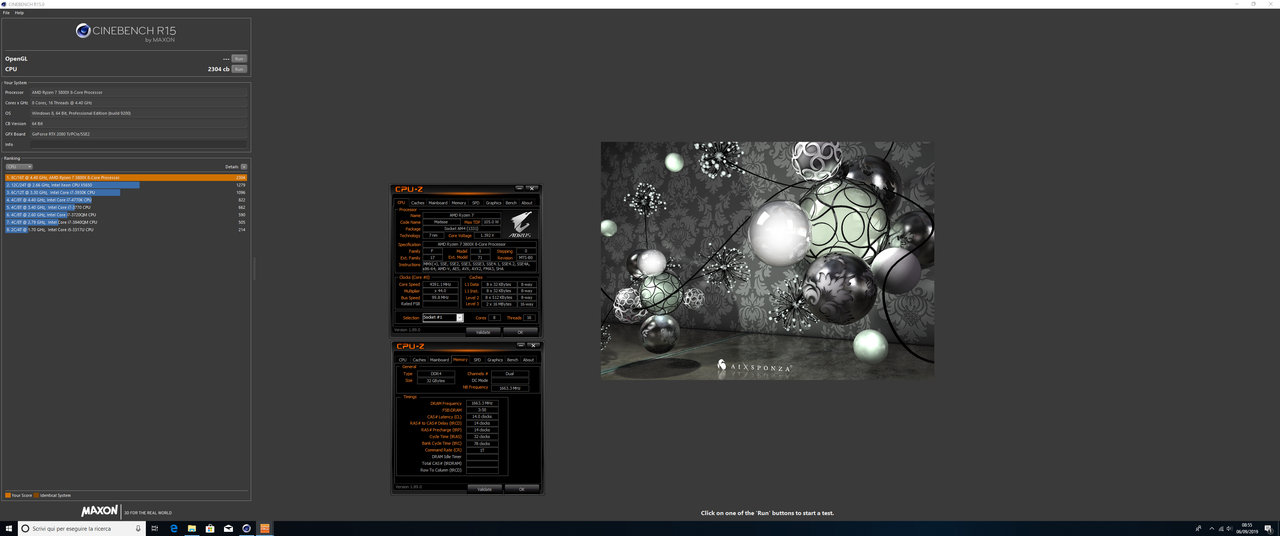1280x536 pixels.
Task: Select ranking row AMD Ryzen 7 3800X
Action: [x=126, y=177]
